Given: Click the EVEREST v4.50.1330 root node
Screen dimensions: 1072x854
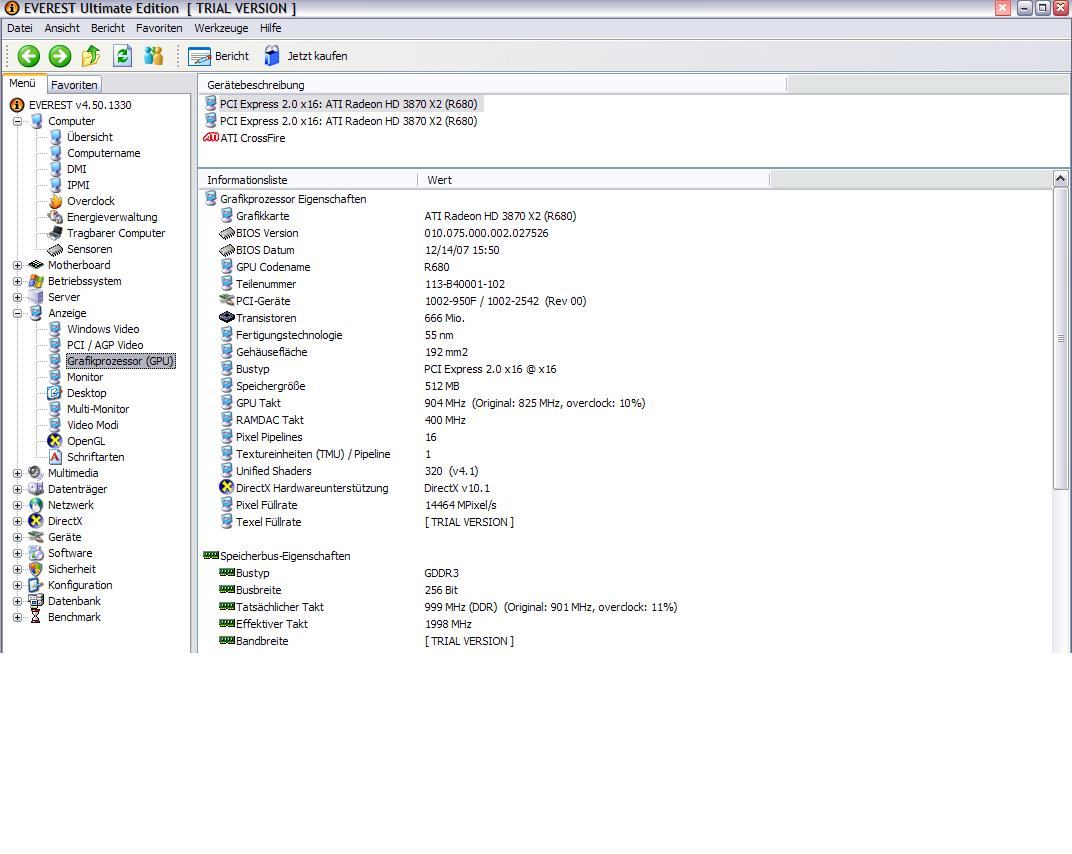Looking at the screenshot, I should coord(80,105).
